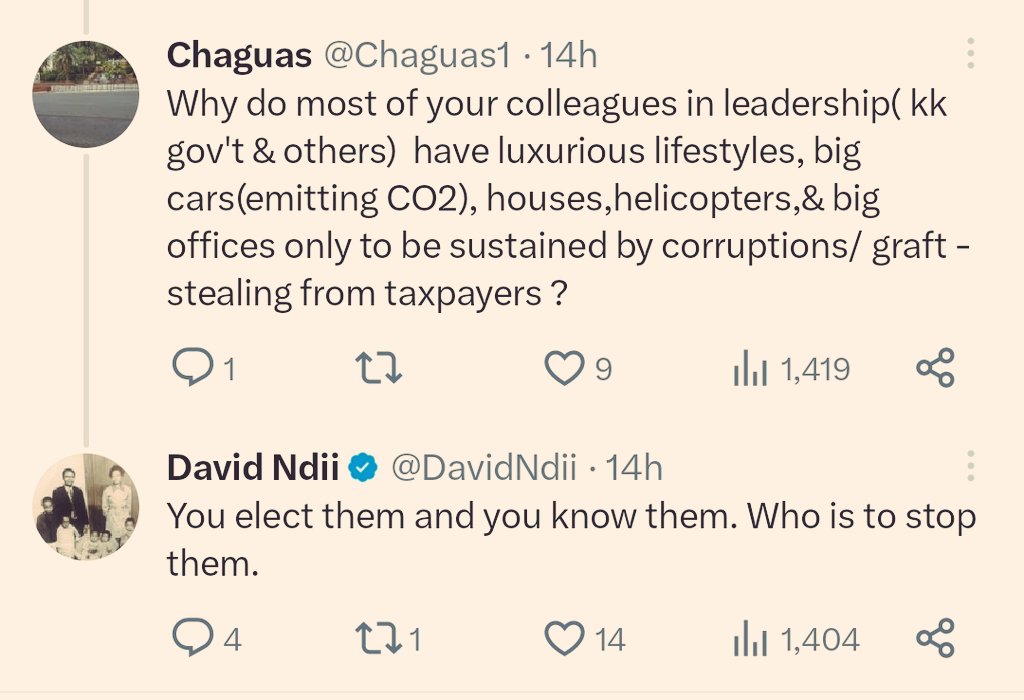Screen dimensions: 1024x700
Task: Go to the Chaguas display name profile
Action: tap(239, 55)
